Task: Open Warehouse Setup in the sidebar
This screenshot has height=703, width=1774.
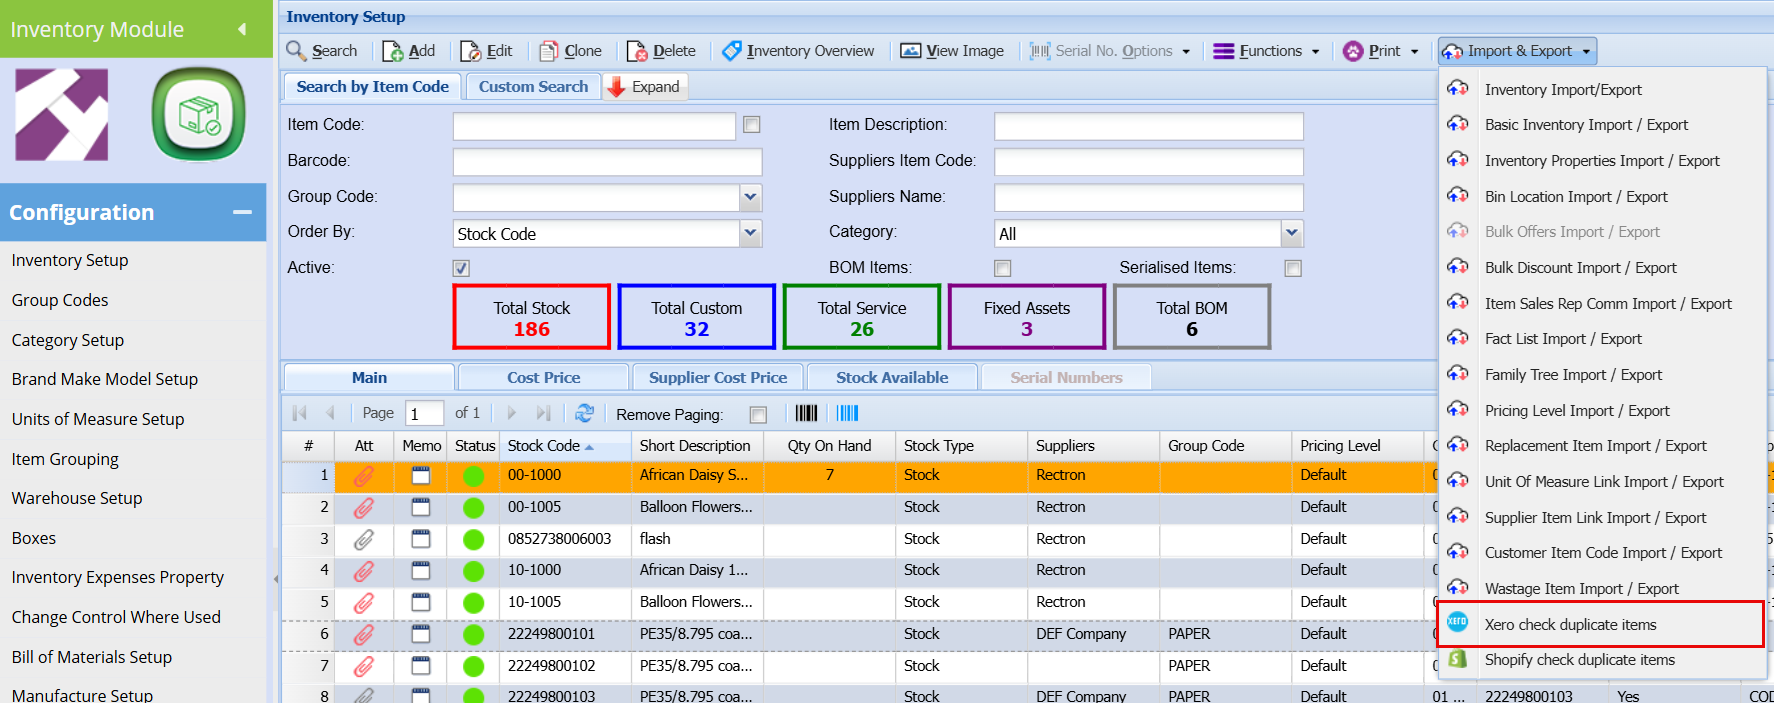Action: coord(77,498)
